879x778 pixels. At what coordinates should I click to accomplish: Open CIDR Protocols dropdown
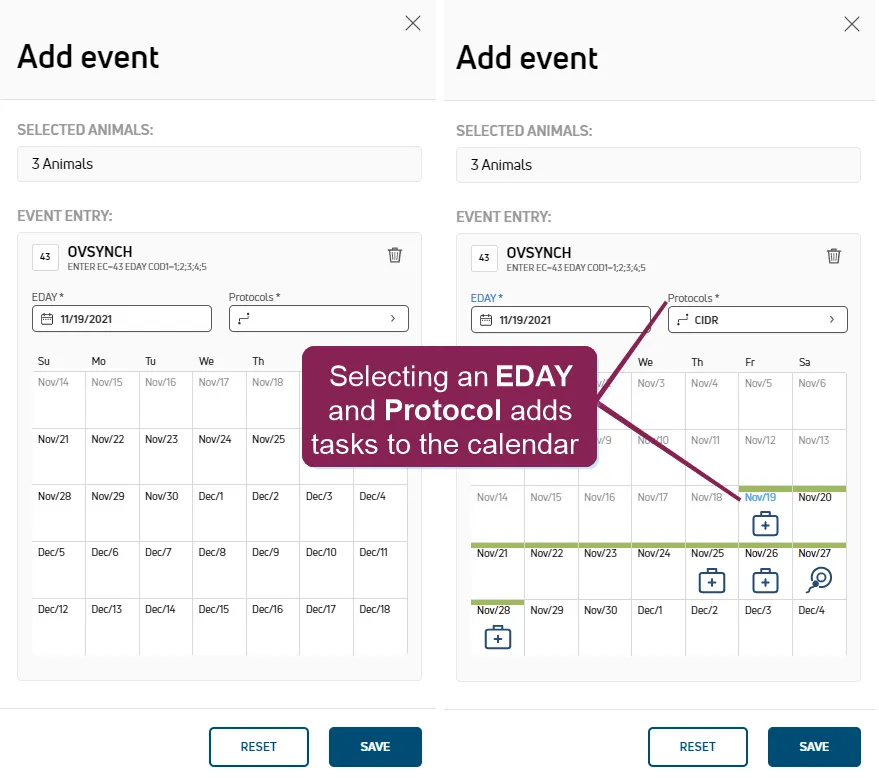[757, 319]
